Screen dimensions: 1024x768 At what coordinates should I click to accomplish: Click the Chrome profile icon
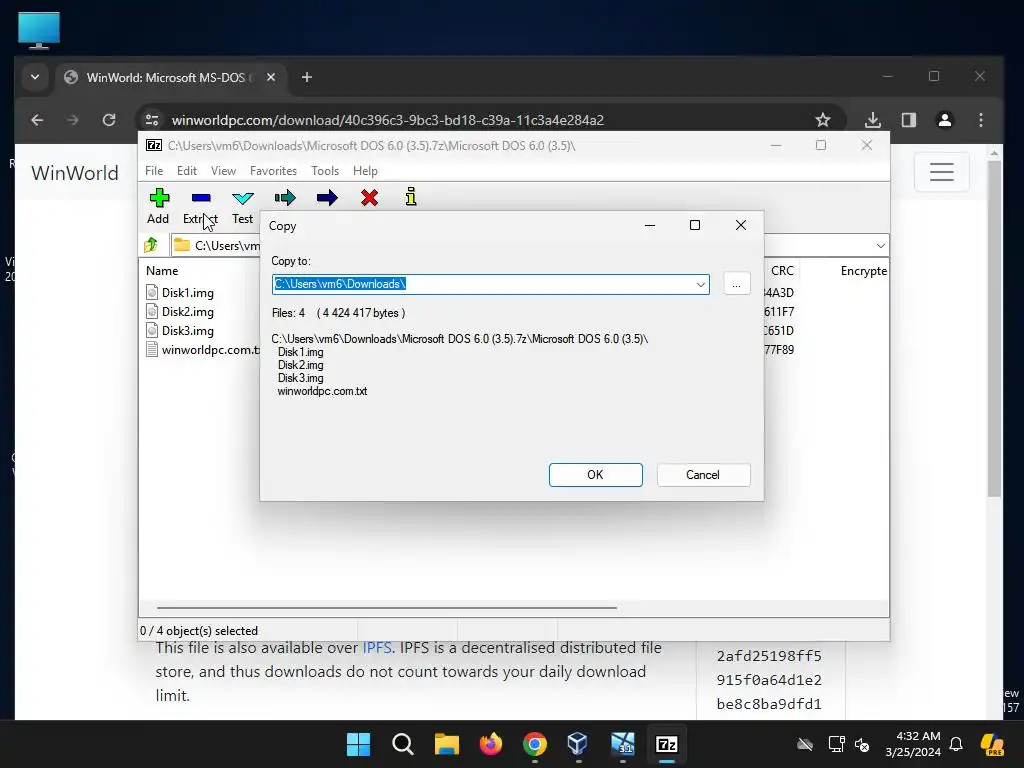coord(944,120)
